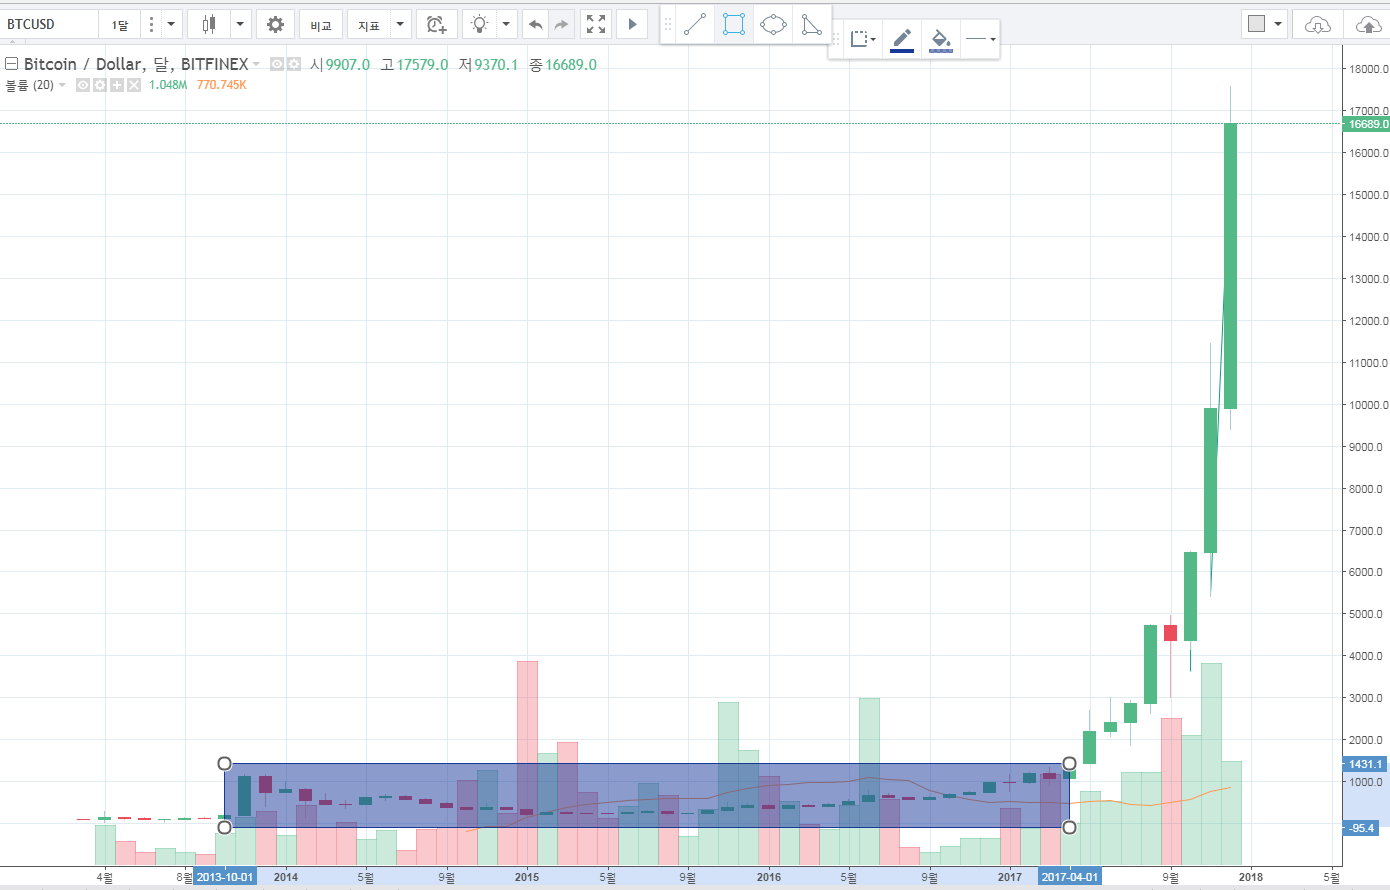Click the 16689.0 current price label
The height and width of the screenshot is (890, 1390).
tap(1366, 124)
